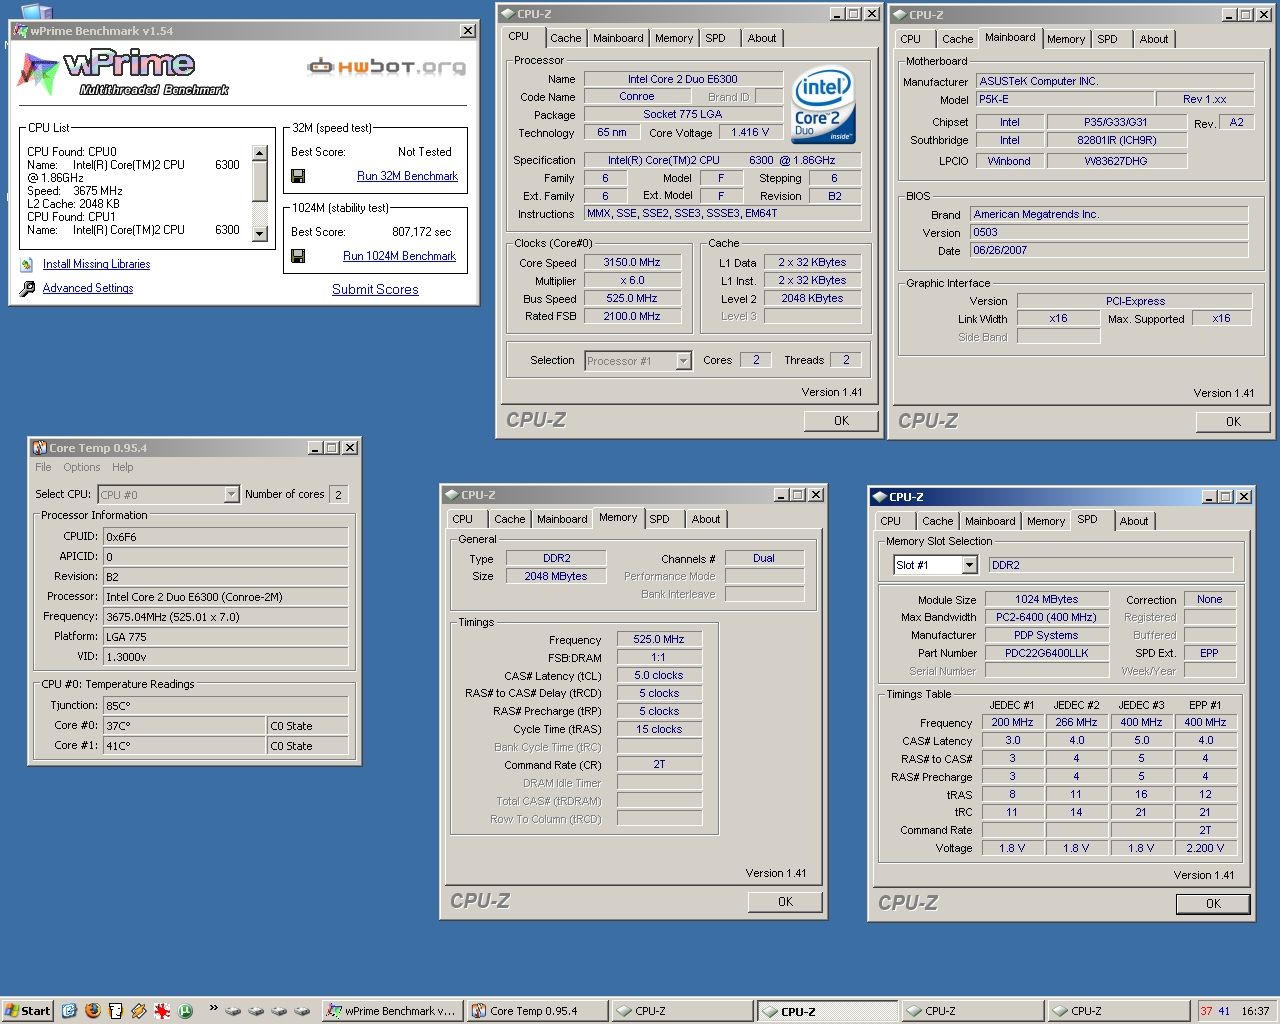Click the system tray clock showing 16:37

1255,1011
